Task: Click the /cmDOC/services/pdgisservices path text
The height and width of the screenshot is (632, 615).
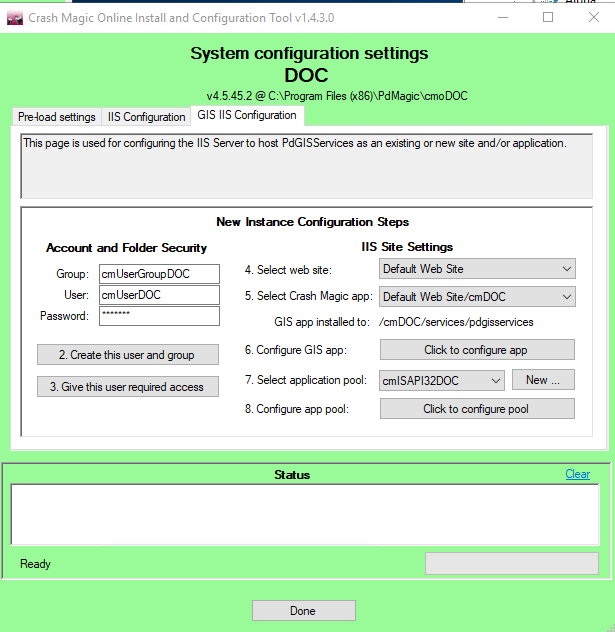Action: click(x=456, y=322)
